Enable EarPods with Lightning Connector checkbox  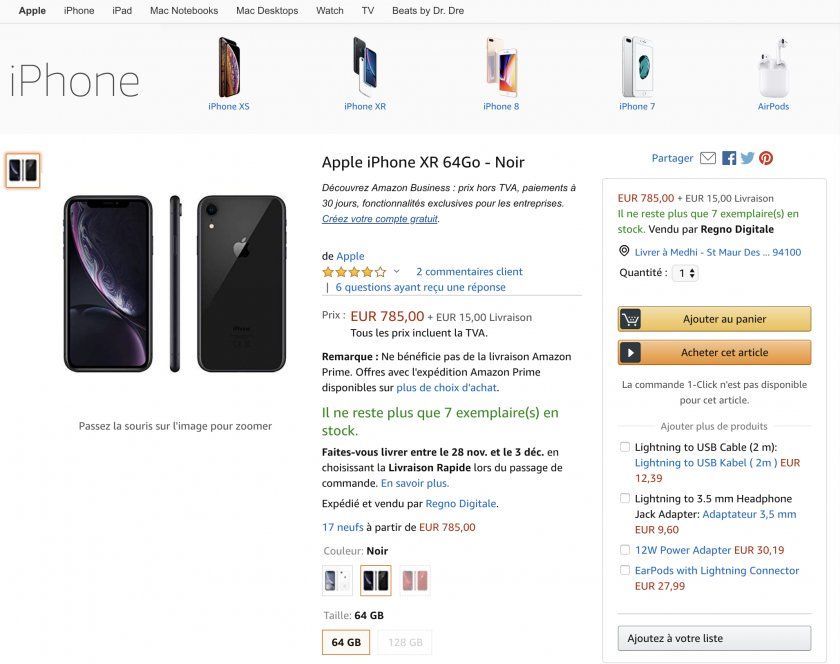point(625,571)
